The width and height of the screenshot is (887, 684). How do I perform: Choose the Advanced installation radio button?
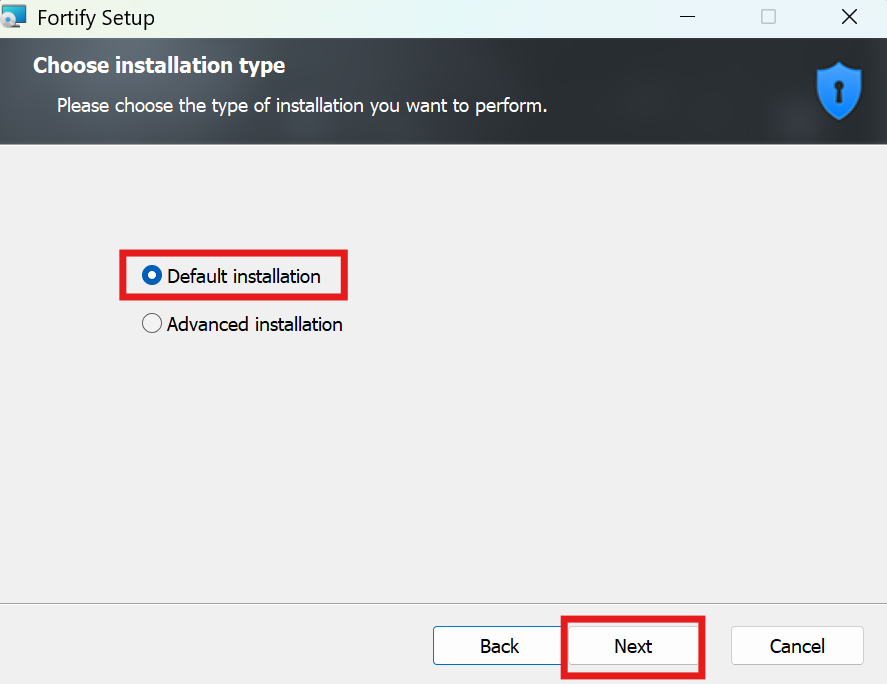[x=152, y=324]
